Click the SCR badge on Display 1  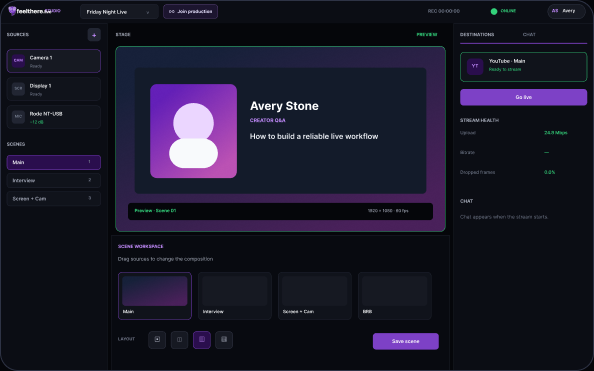[18, 89]
